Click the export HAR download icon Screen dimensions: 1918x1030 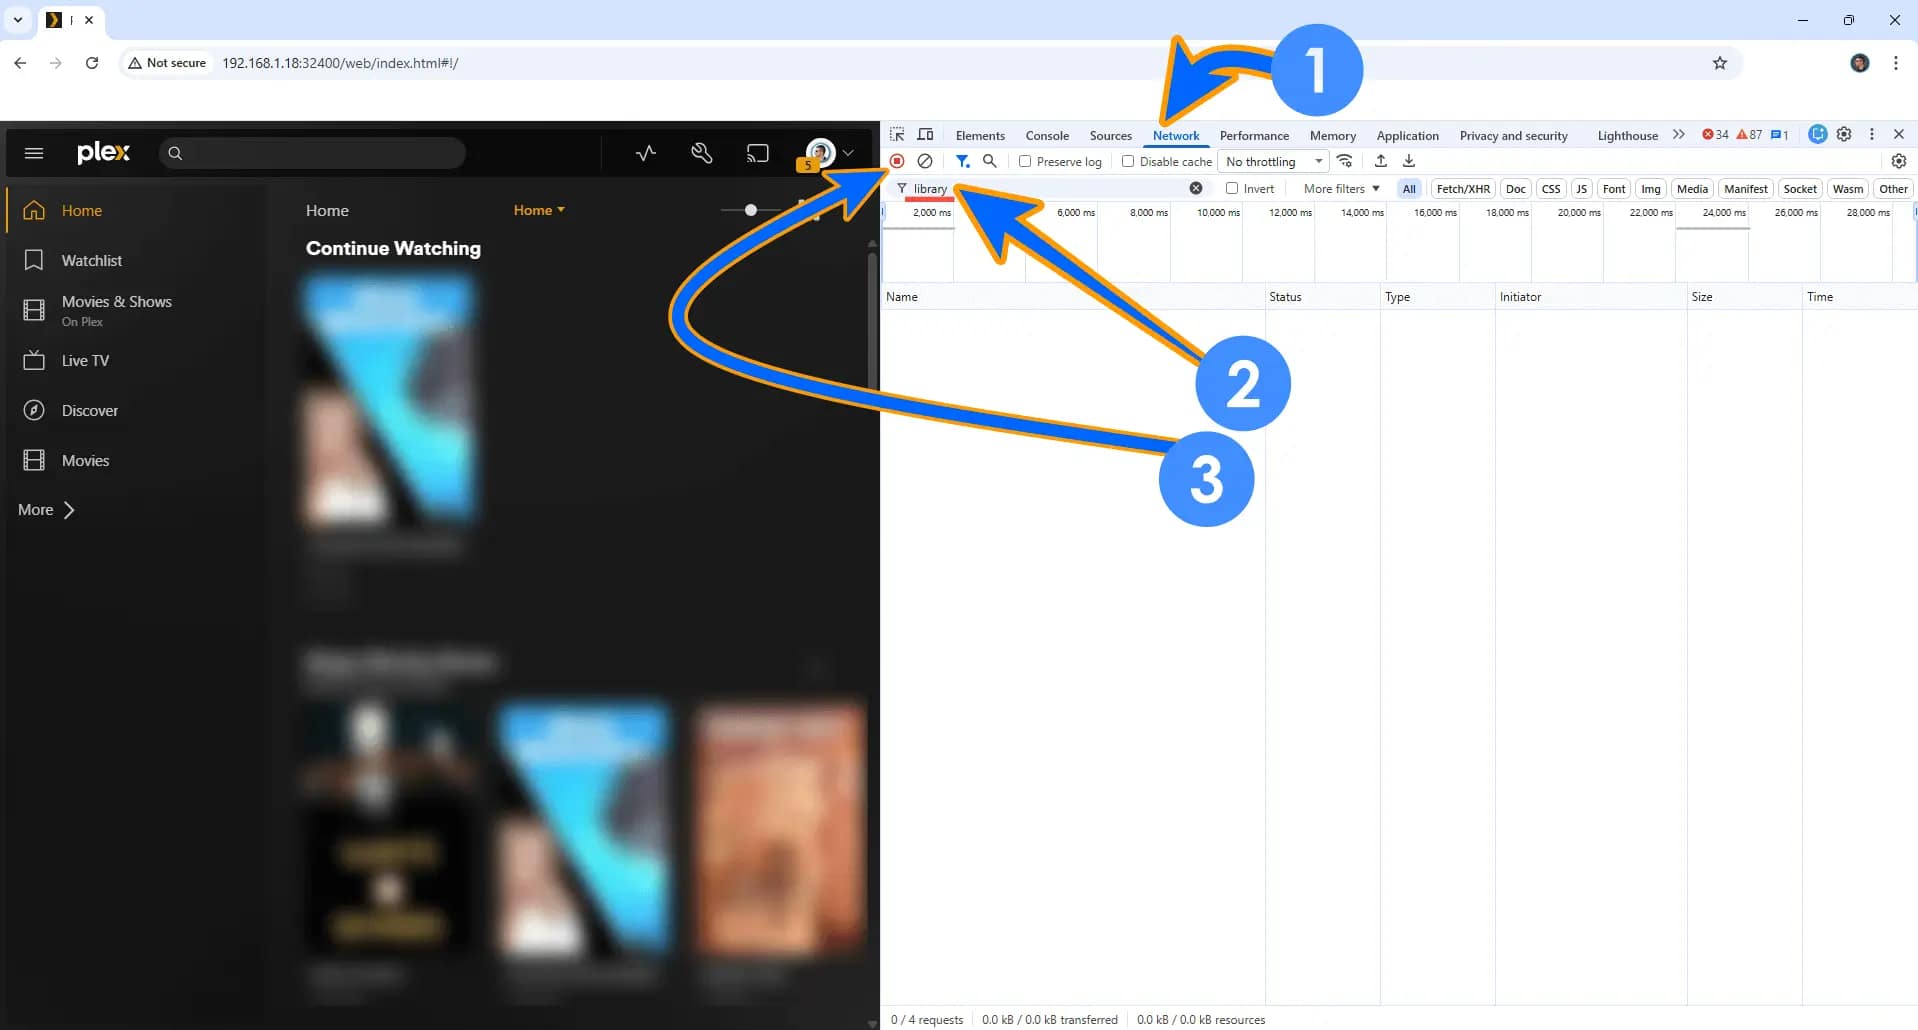click(x=1409, y=161)
